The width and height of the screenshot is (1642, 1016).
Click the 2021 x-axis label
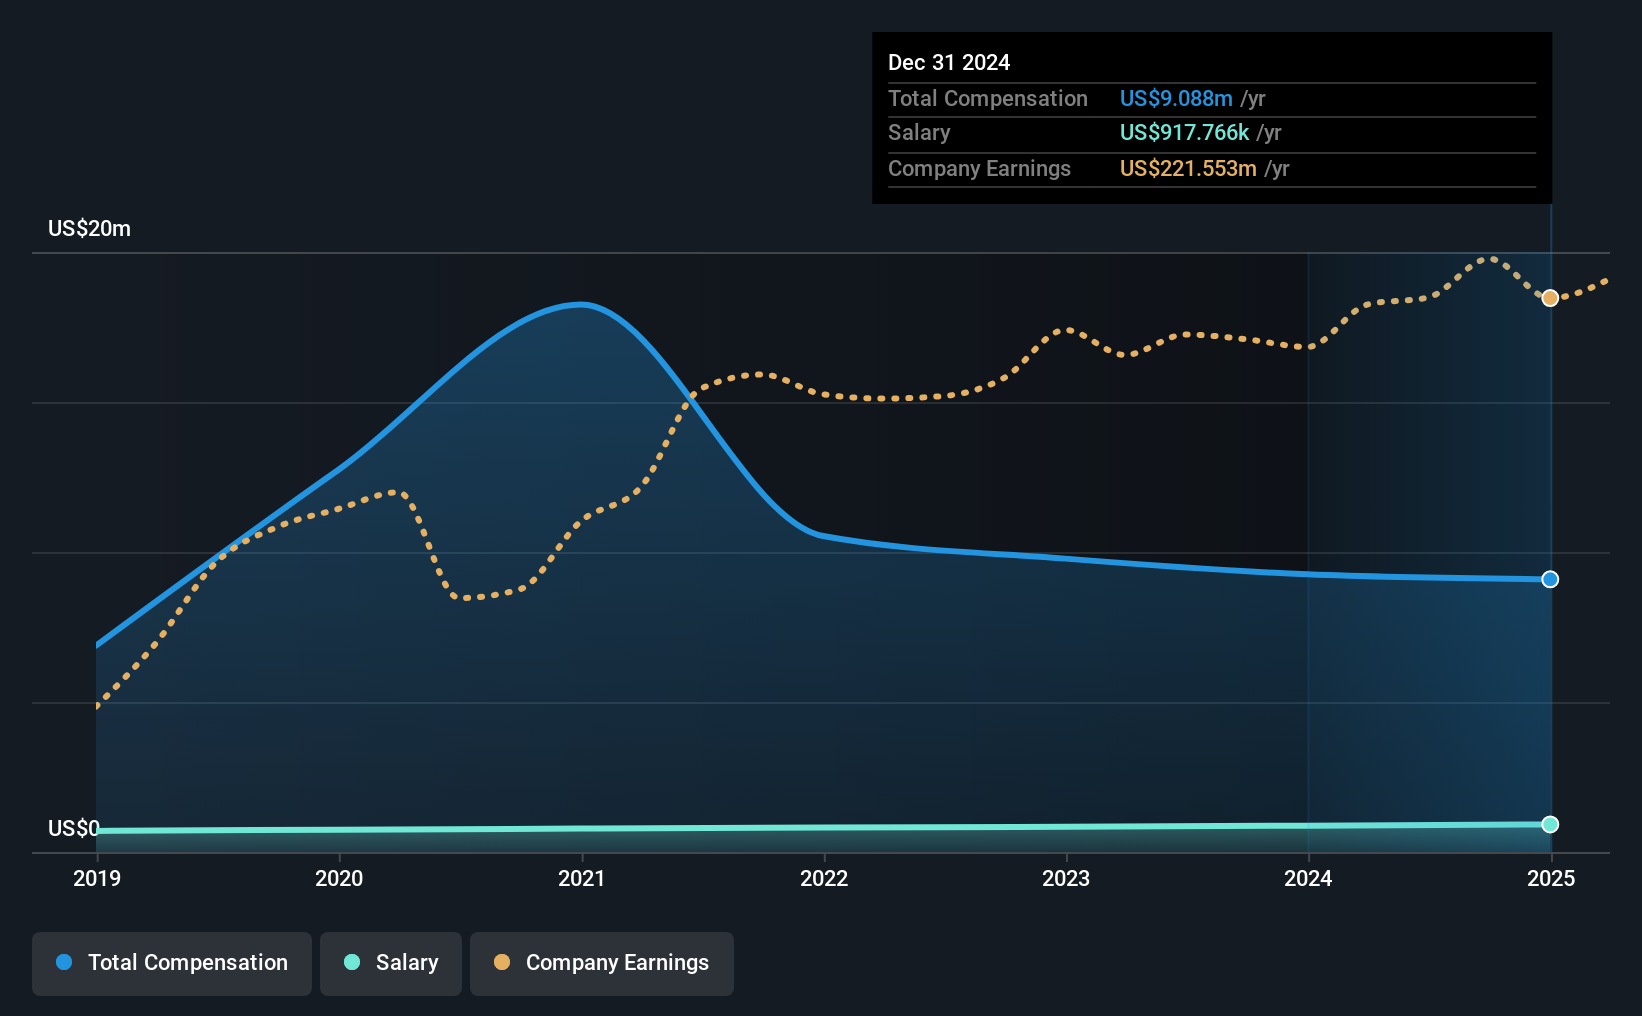[582, 878]
